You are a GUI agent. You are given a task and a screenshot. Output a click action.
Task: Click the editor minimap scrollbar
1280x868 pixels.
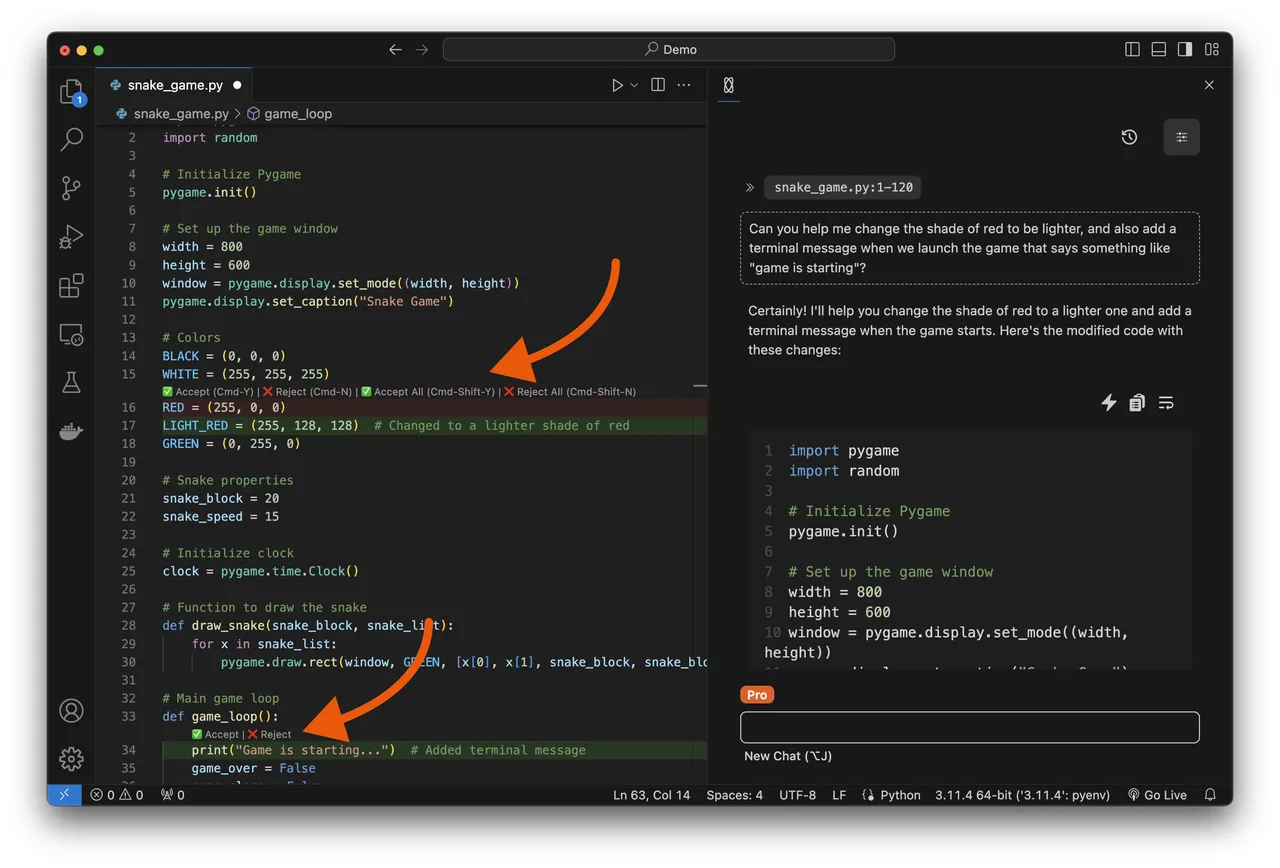click(x=700, y=384)
